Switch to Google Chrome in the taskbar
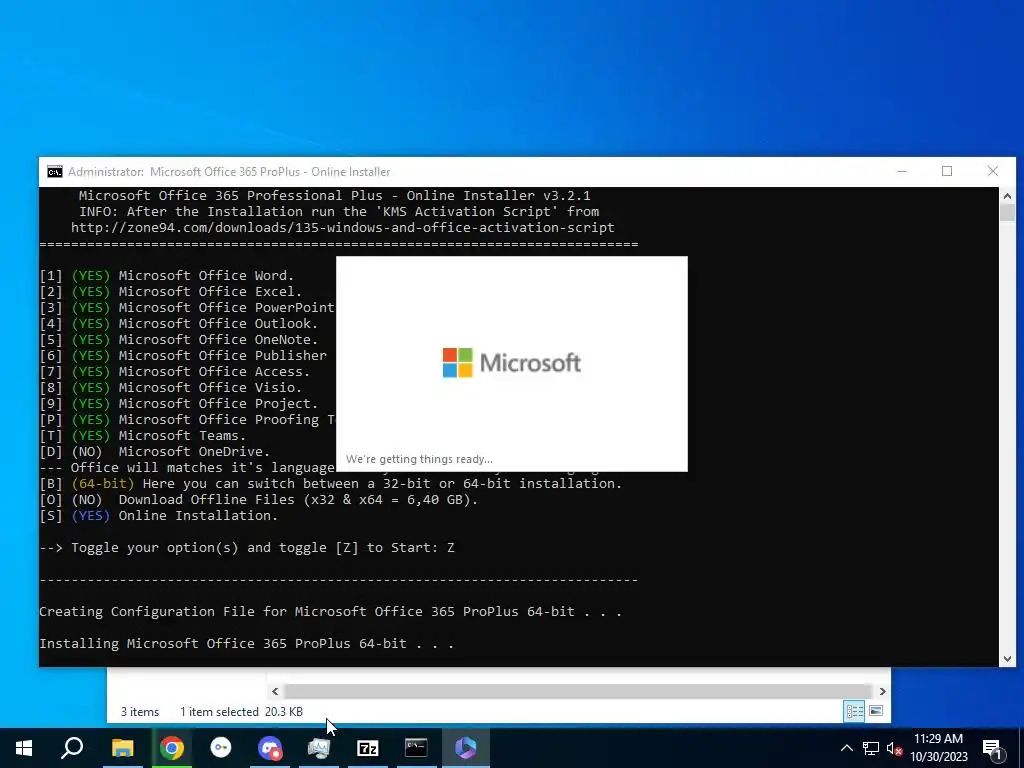This screenshot has width=1024, height=768. [172, 748]
